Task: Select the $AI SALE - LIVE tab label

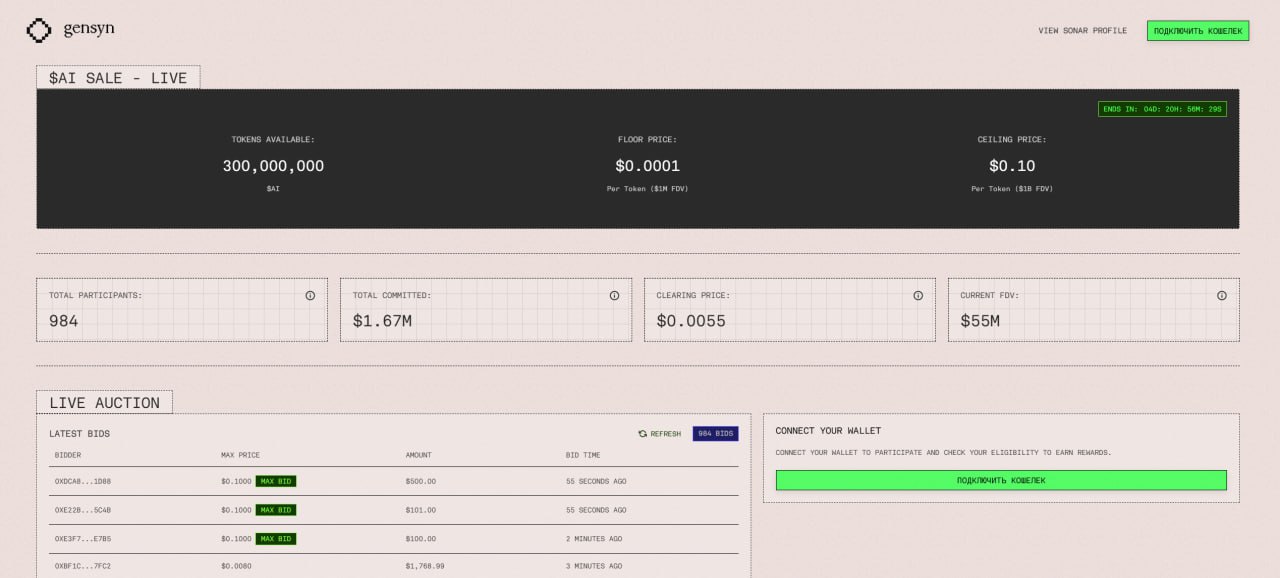Action: click(118, 78)
